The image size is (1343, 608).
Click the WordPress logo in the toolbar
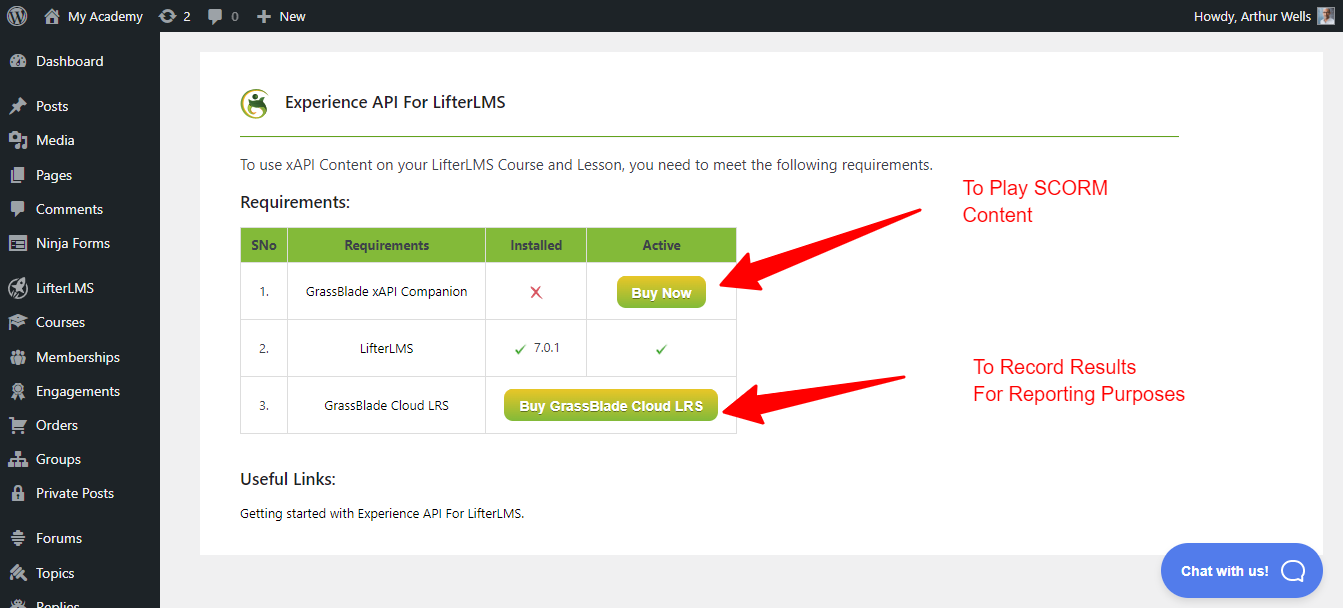[16, 15]
